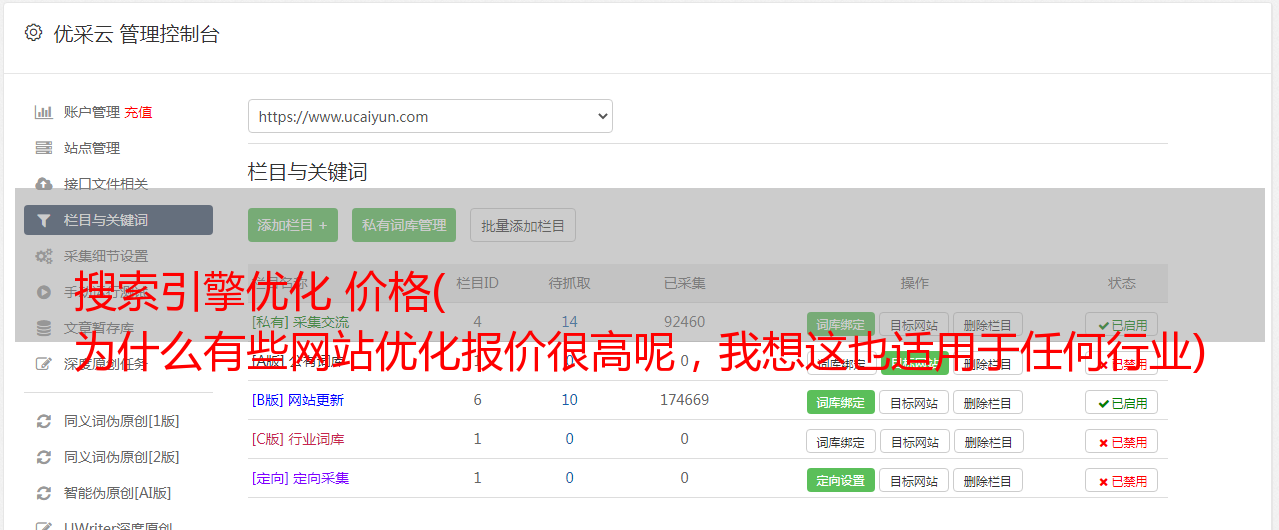The height and width of the screenshot is (530, 1279).
Task: Toggle the 已禁用 status for 行业词库
Action: point(1122,441)
